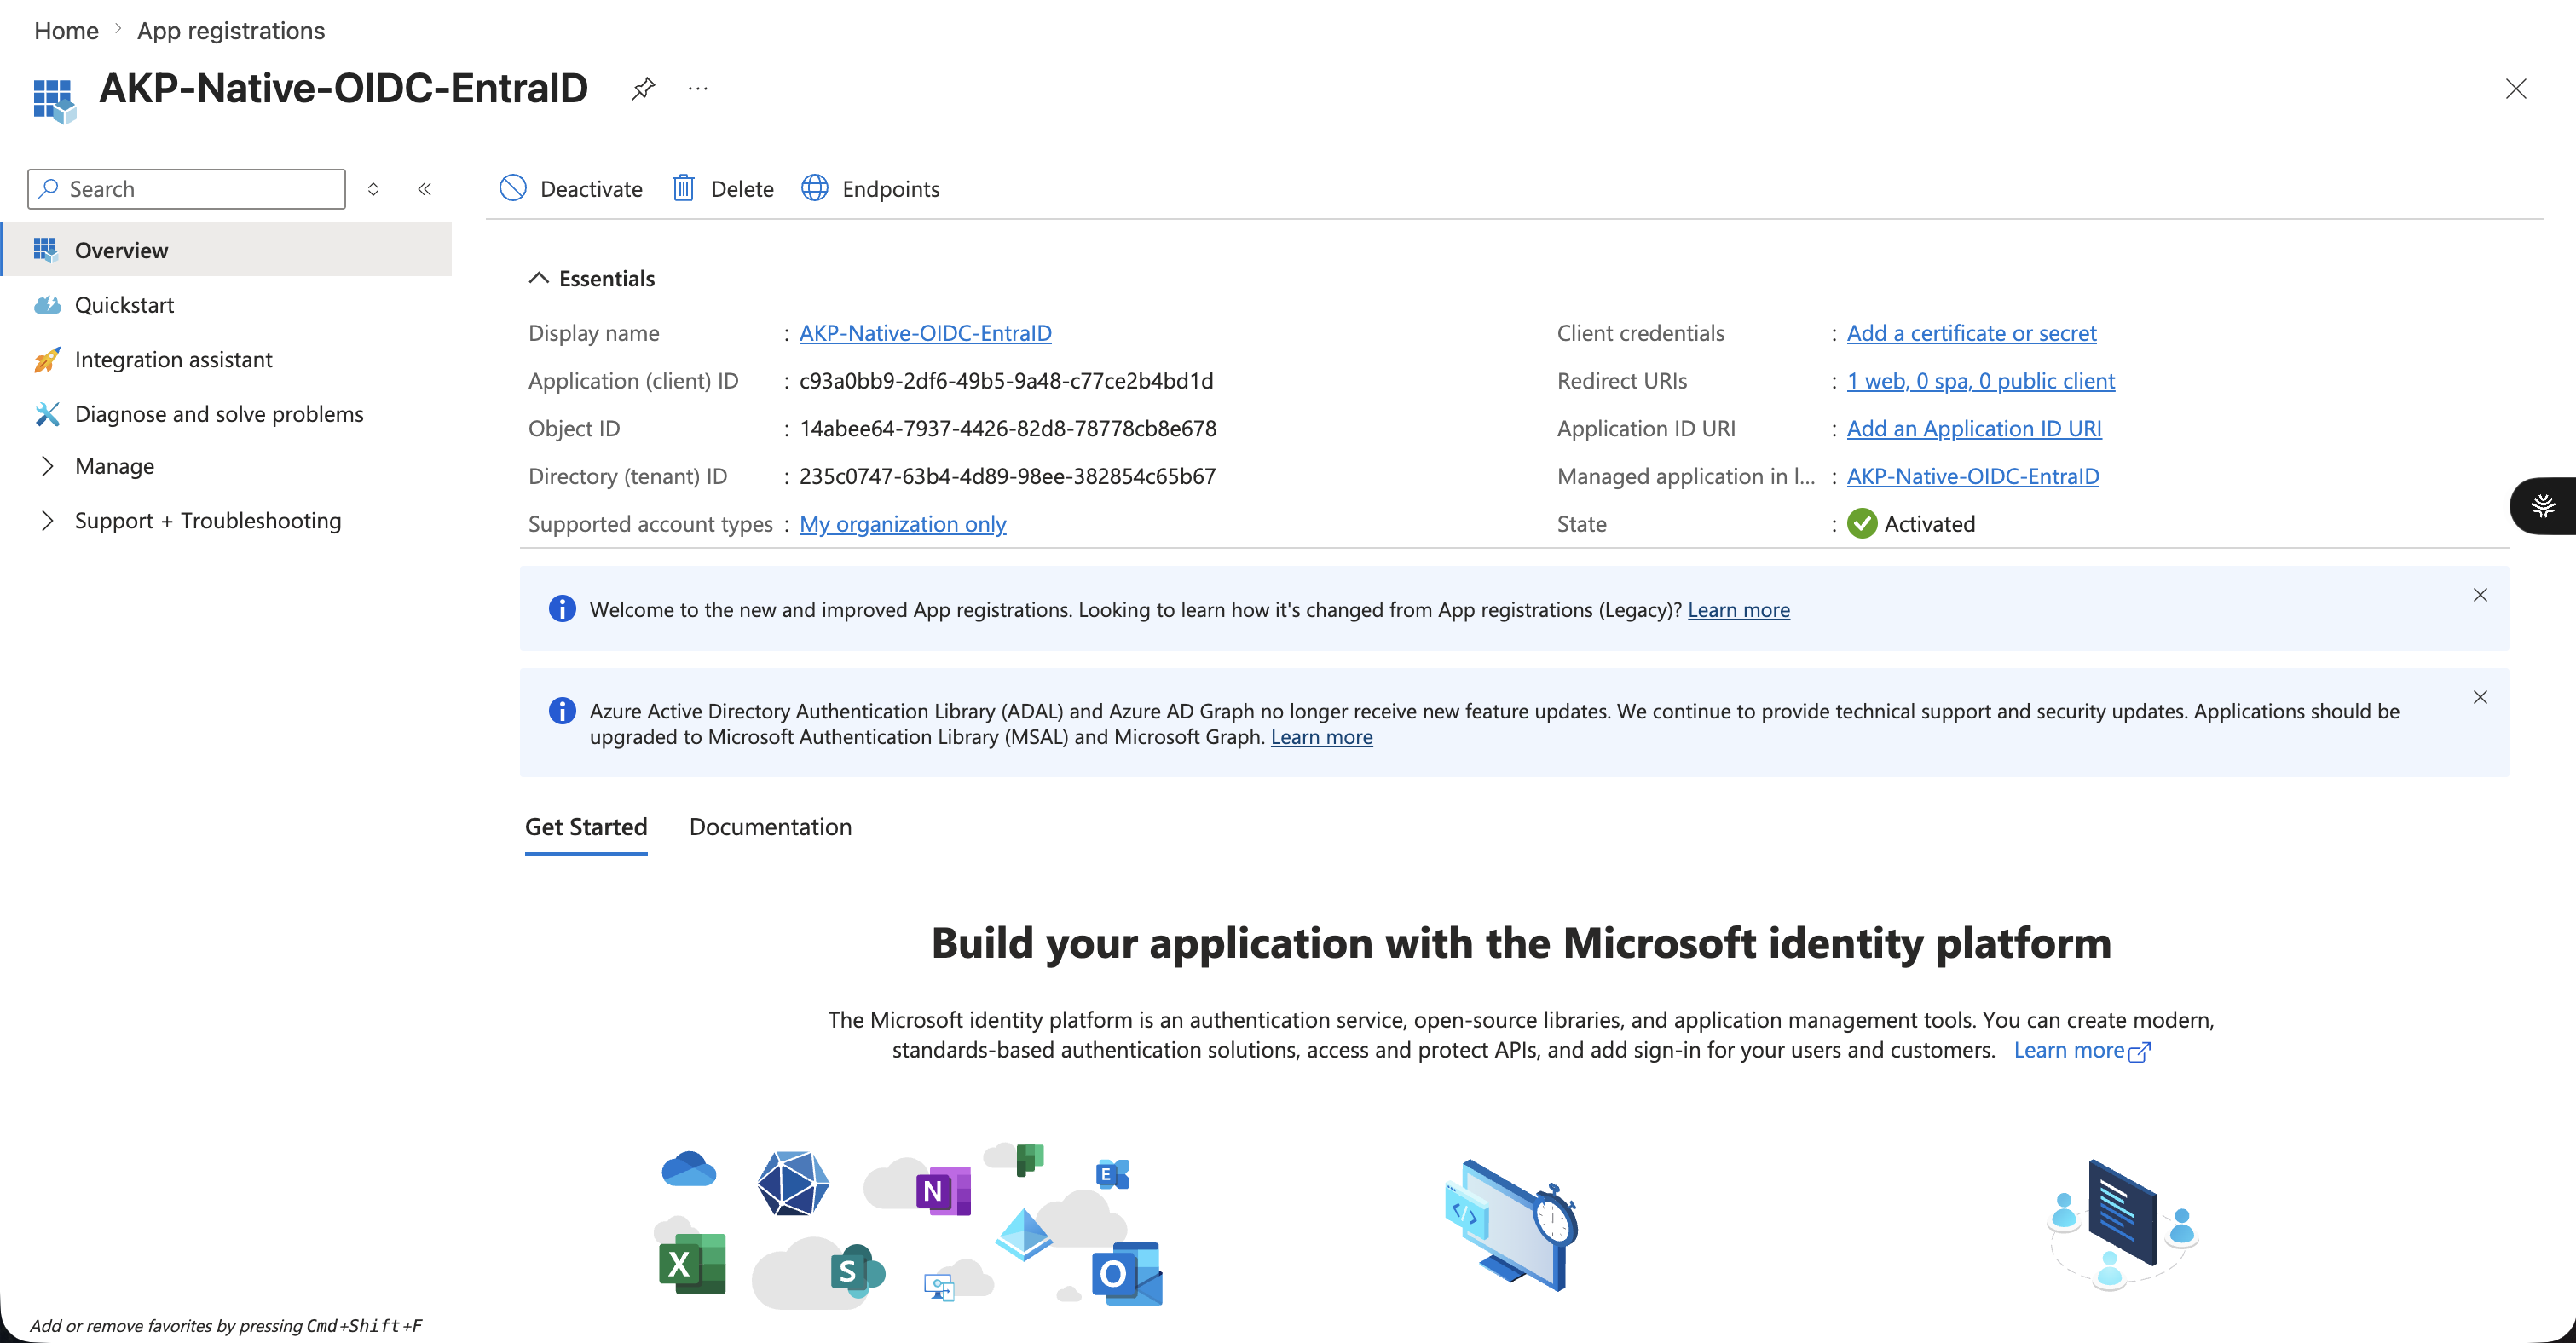Select Overview in the sidebar
2576x1343 pixels.
228,250
